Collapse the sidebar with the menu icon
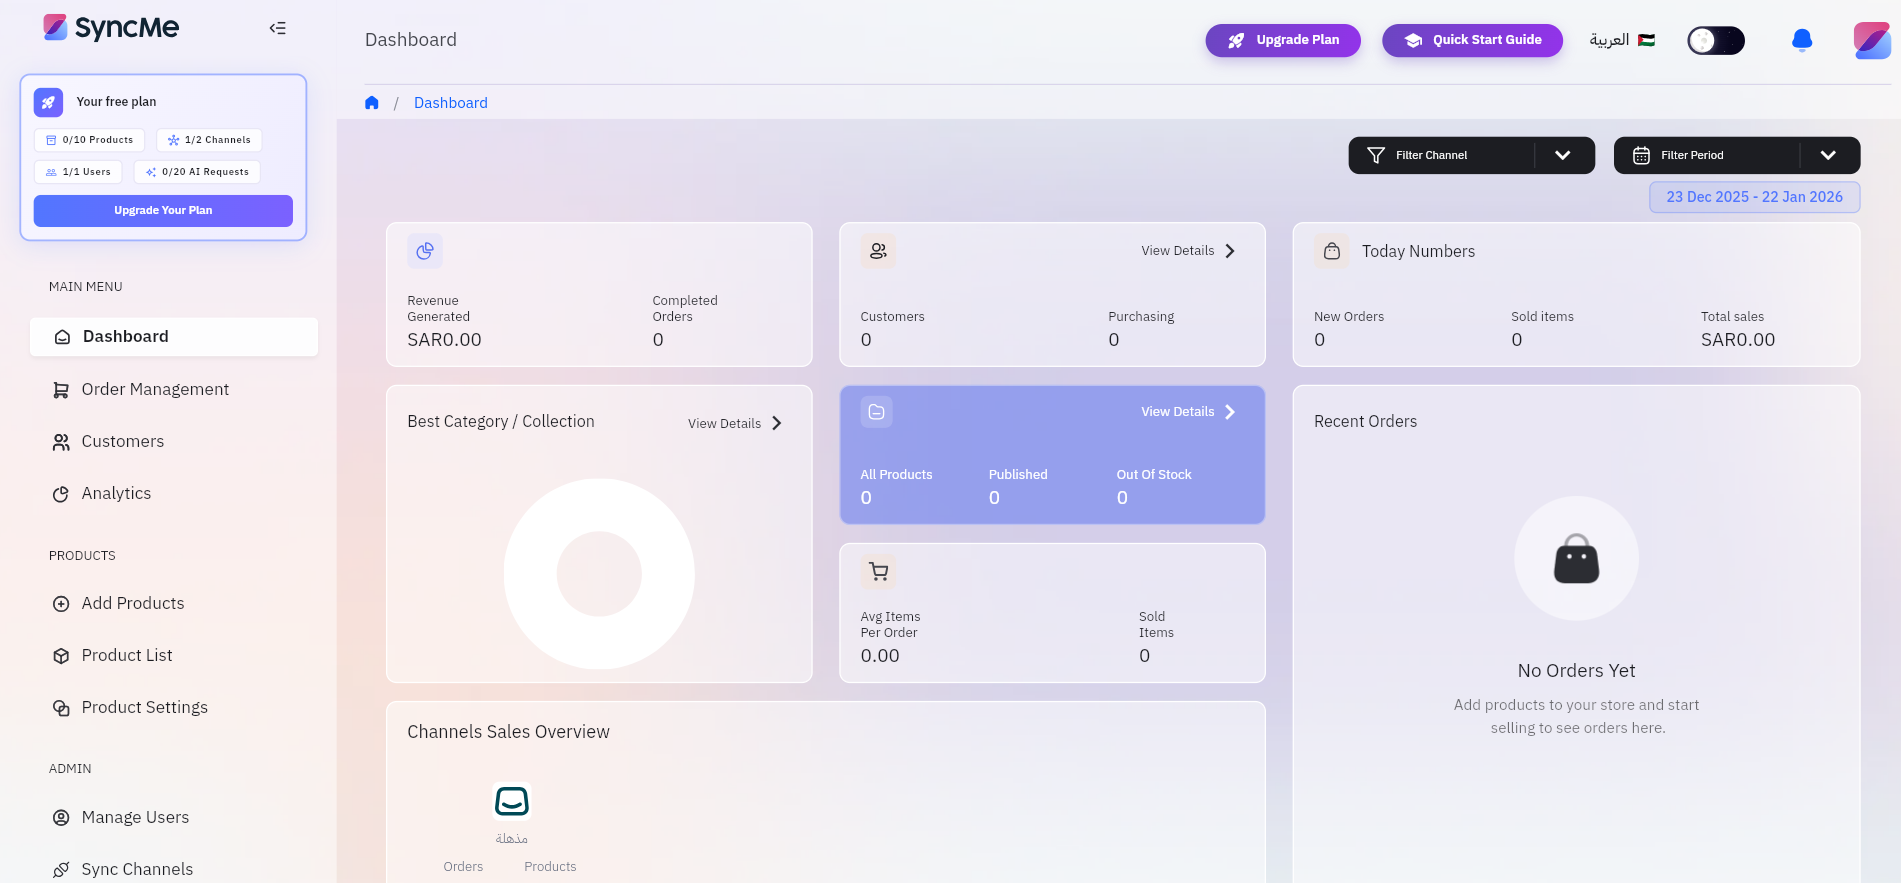Viewport: 1901px width, 883px height. coord(278,28)
